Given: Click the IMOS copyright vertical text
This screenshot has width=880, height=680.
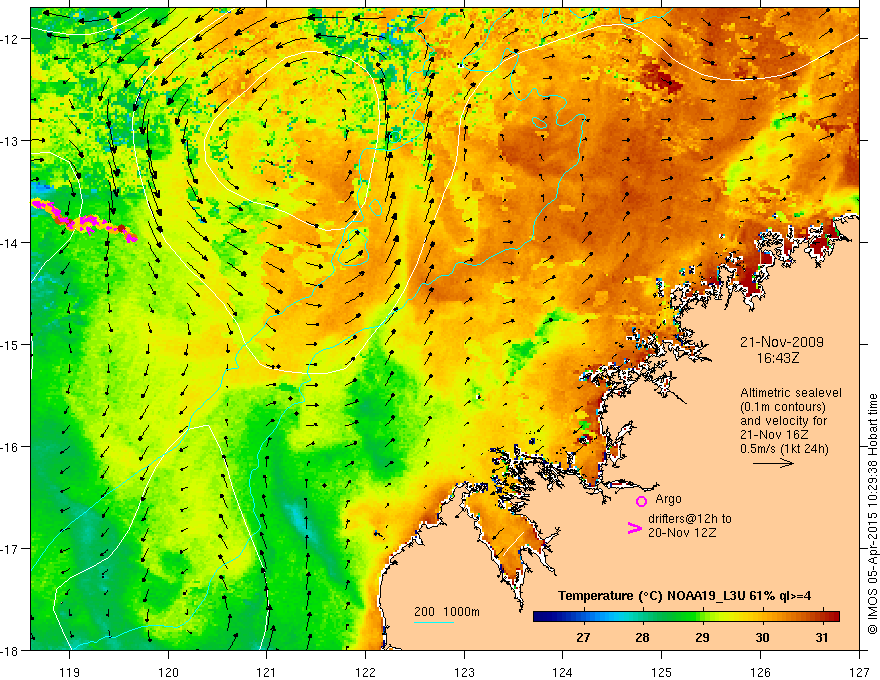Looking at the screenshot, I should point(872,515).
